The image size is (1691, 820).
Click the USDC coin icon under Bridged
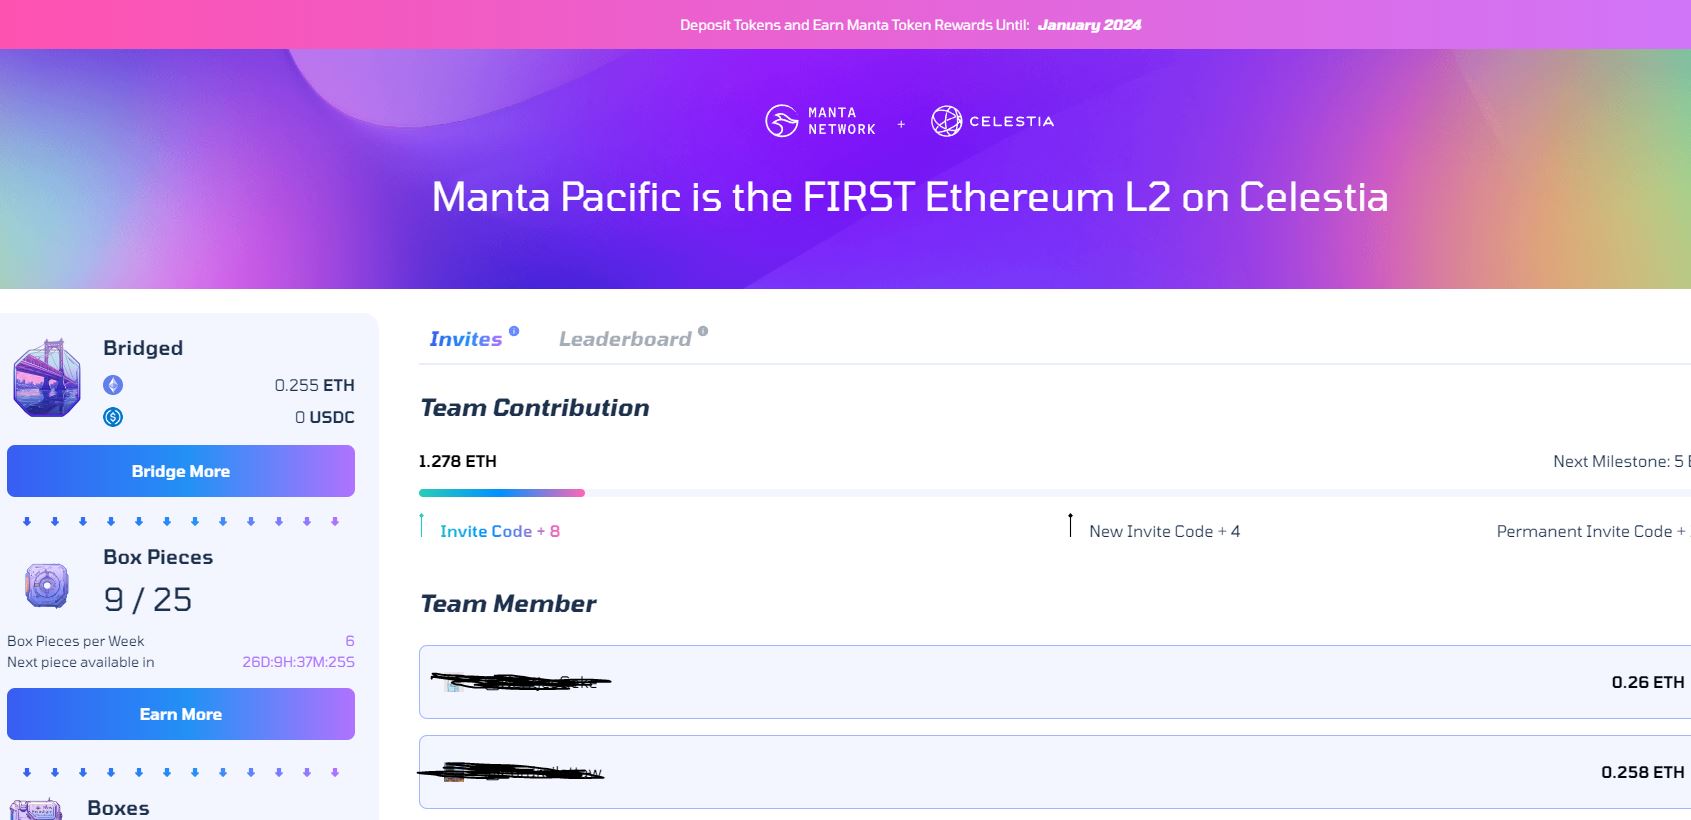pyautogui.click(x=113, y=417)
